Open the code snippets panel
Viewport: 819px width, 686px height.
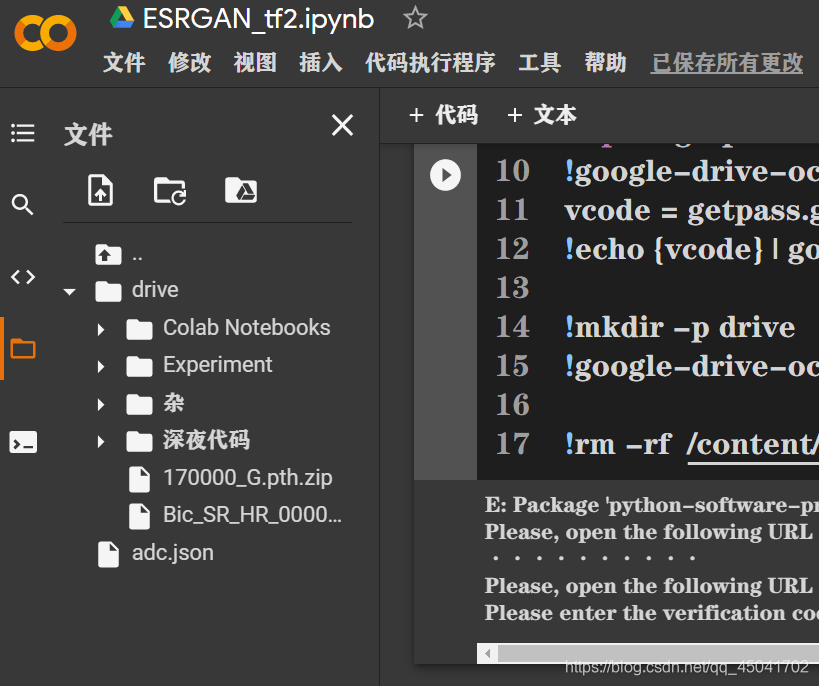coord(23,276)
